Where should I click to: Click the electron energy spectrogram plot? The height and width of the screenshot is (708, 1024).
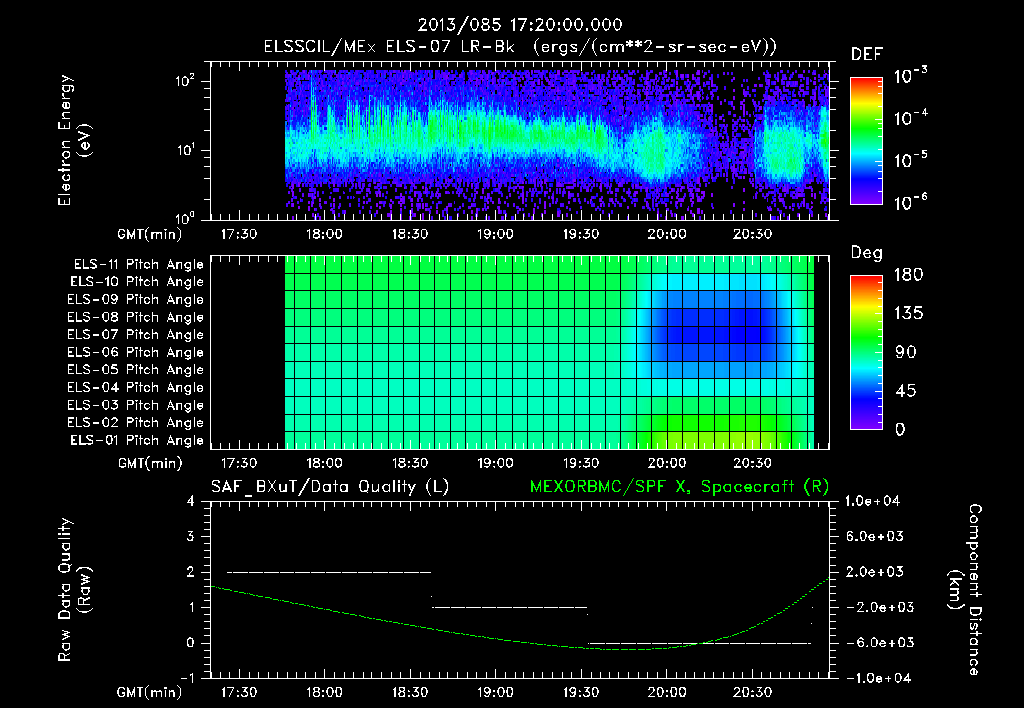point(519,140)
